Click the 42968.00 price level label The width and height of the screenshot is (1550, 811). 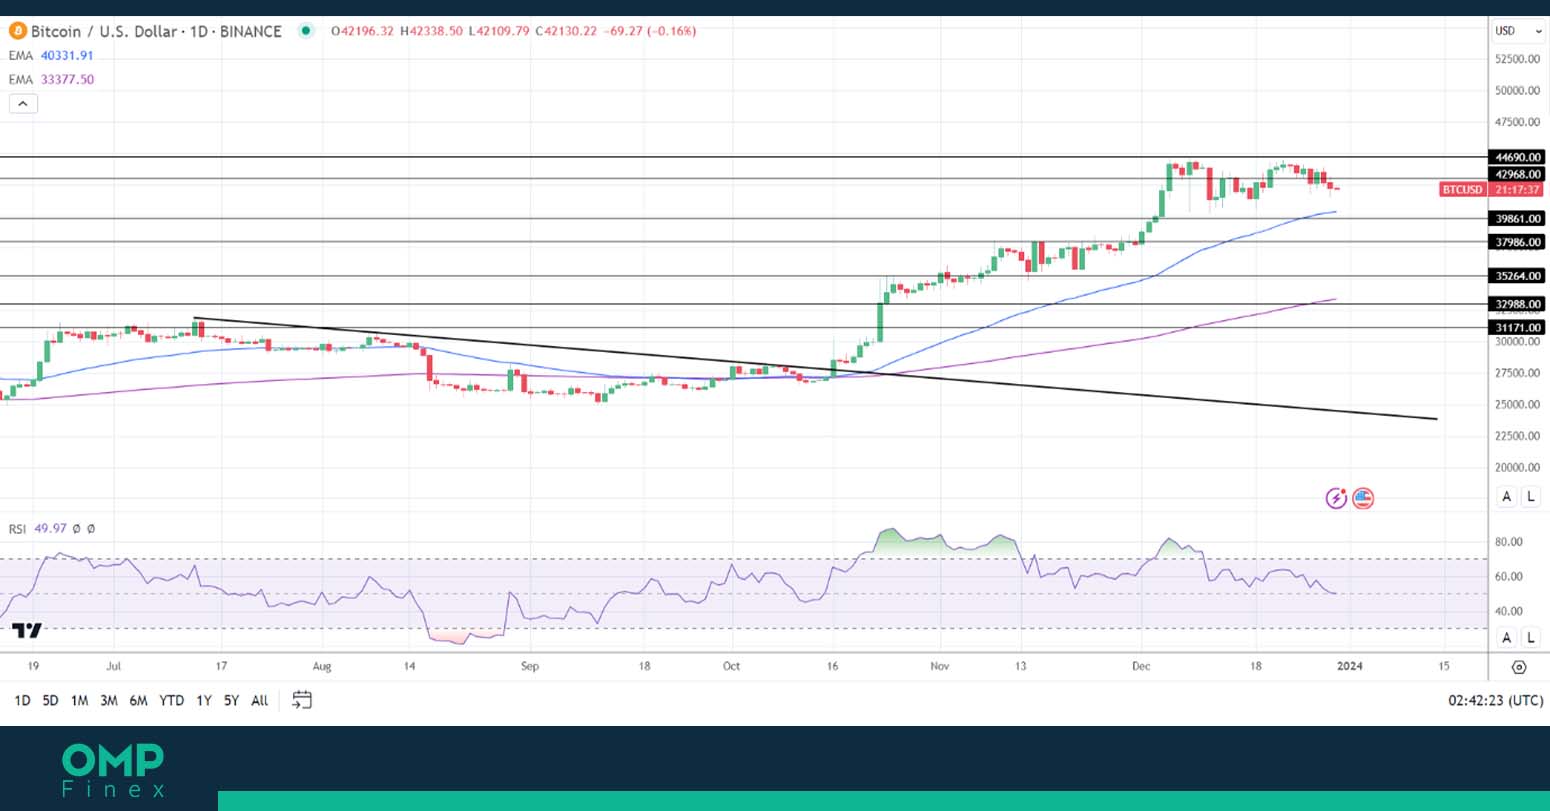click(1517, 174)
